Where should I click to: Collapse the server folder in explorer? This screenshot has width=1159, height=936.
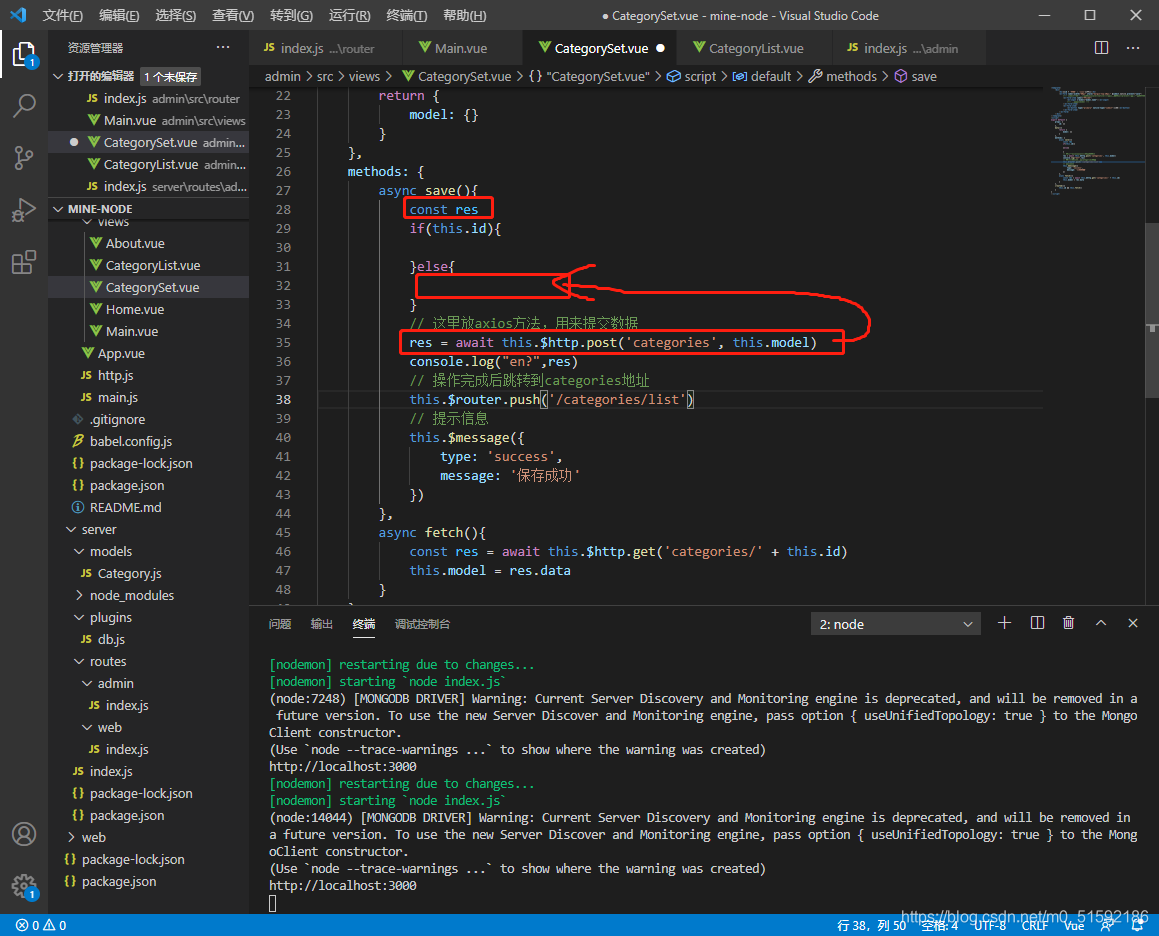[x=98, y=529]
